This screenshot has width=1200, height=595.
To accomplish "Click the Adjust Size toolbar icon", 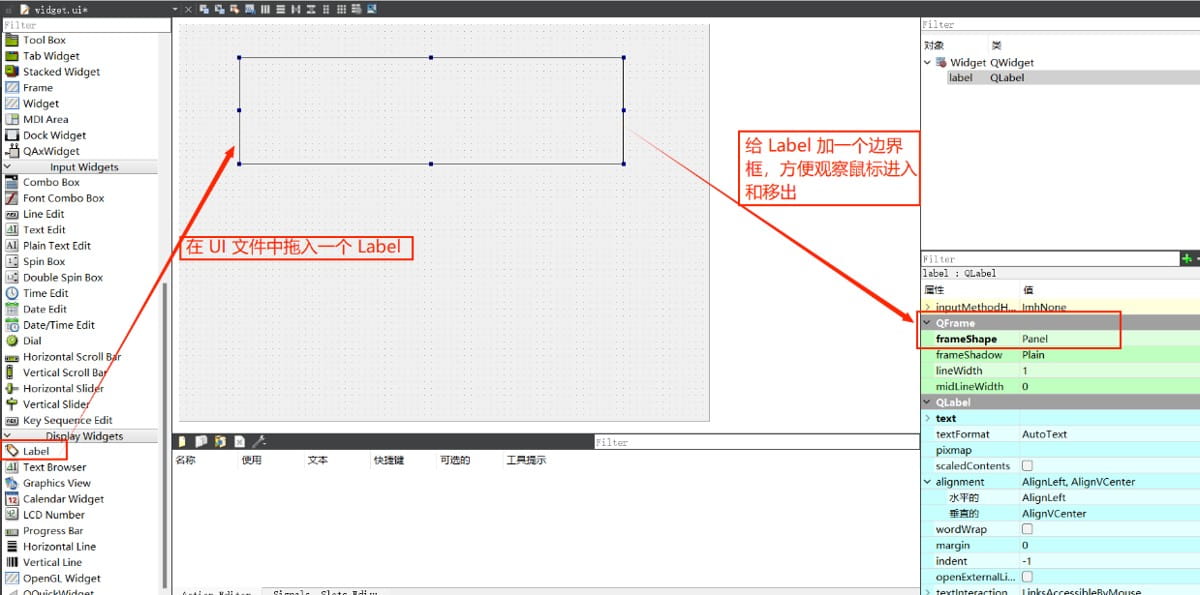I will [x=372, y=9].
